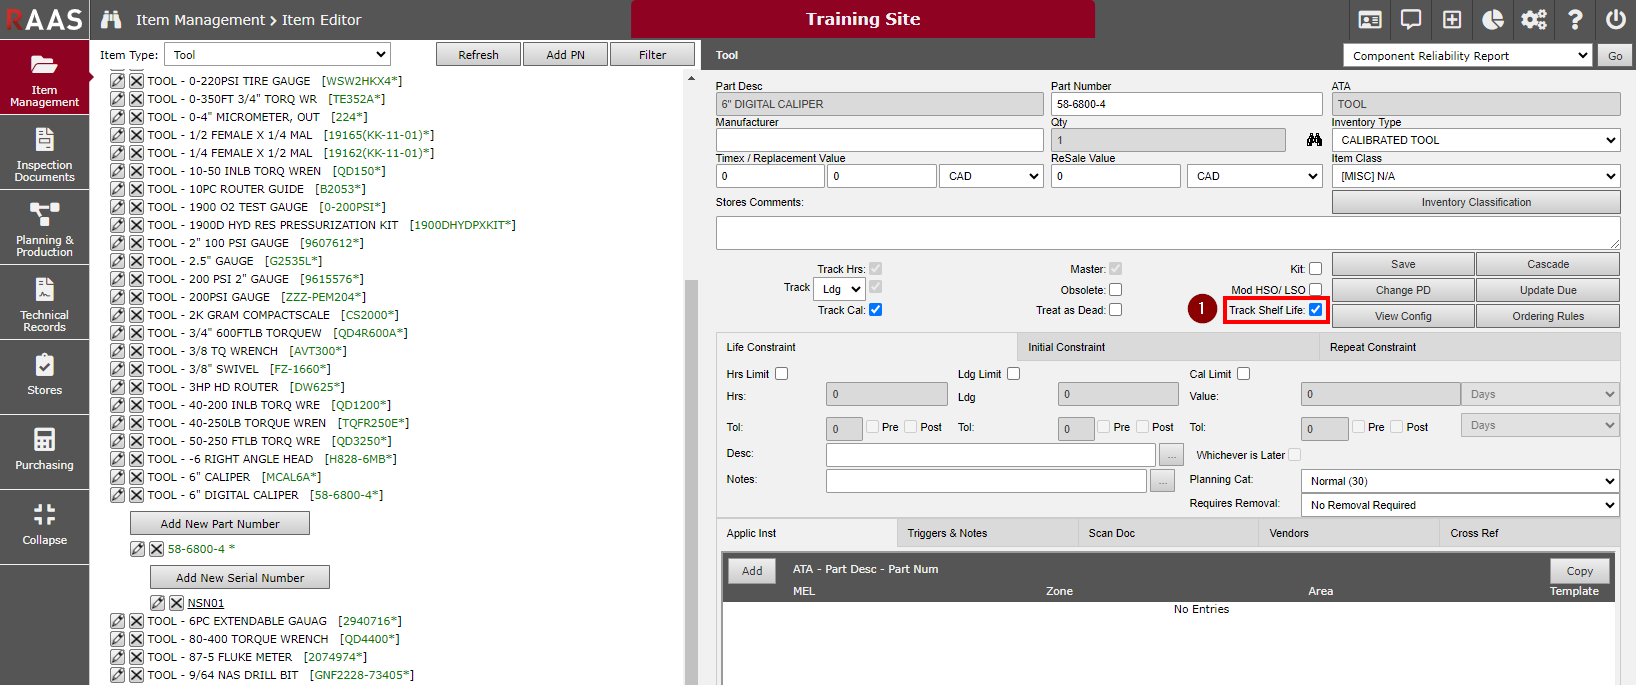Open the Item Type dropdown
The height and width of the screenshot is (685, 1636).
point(277,55)
